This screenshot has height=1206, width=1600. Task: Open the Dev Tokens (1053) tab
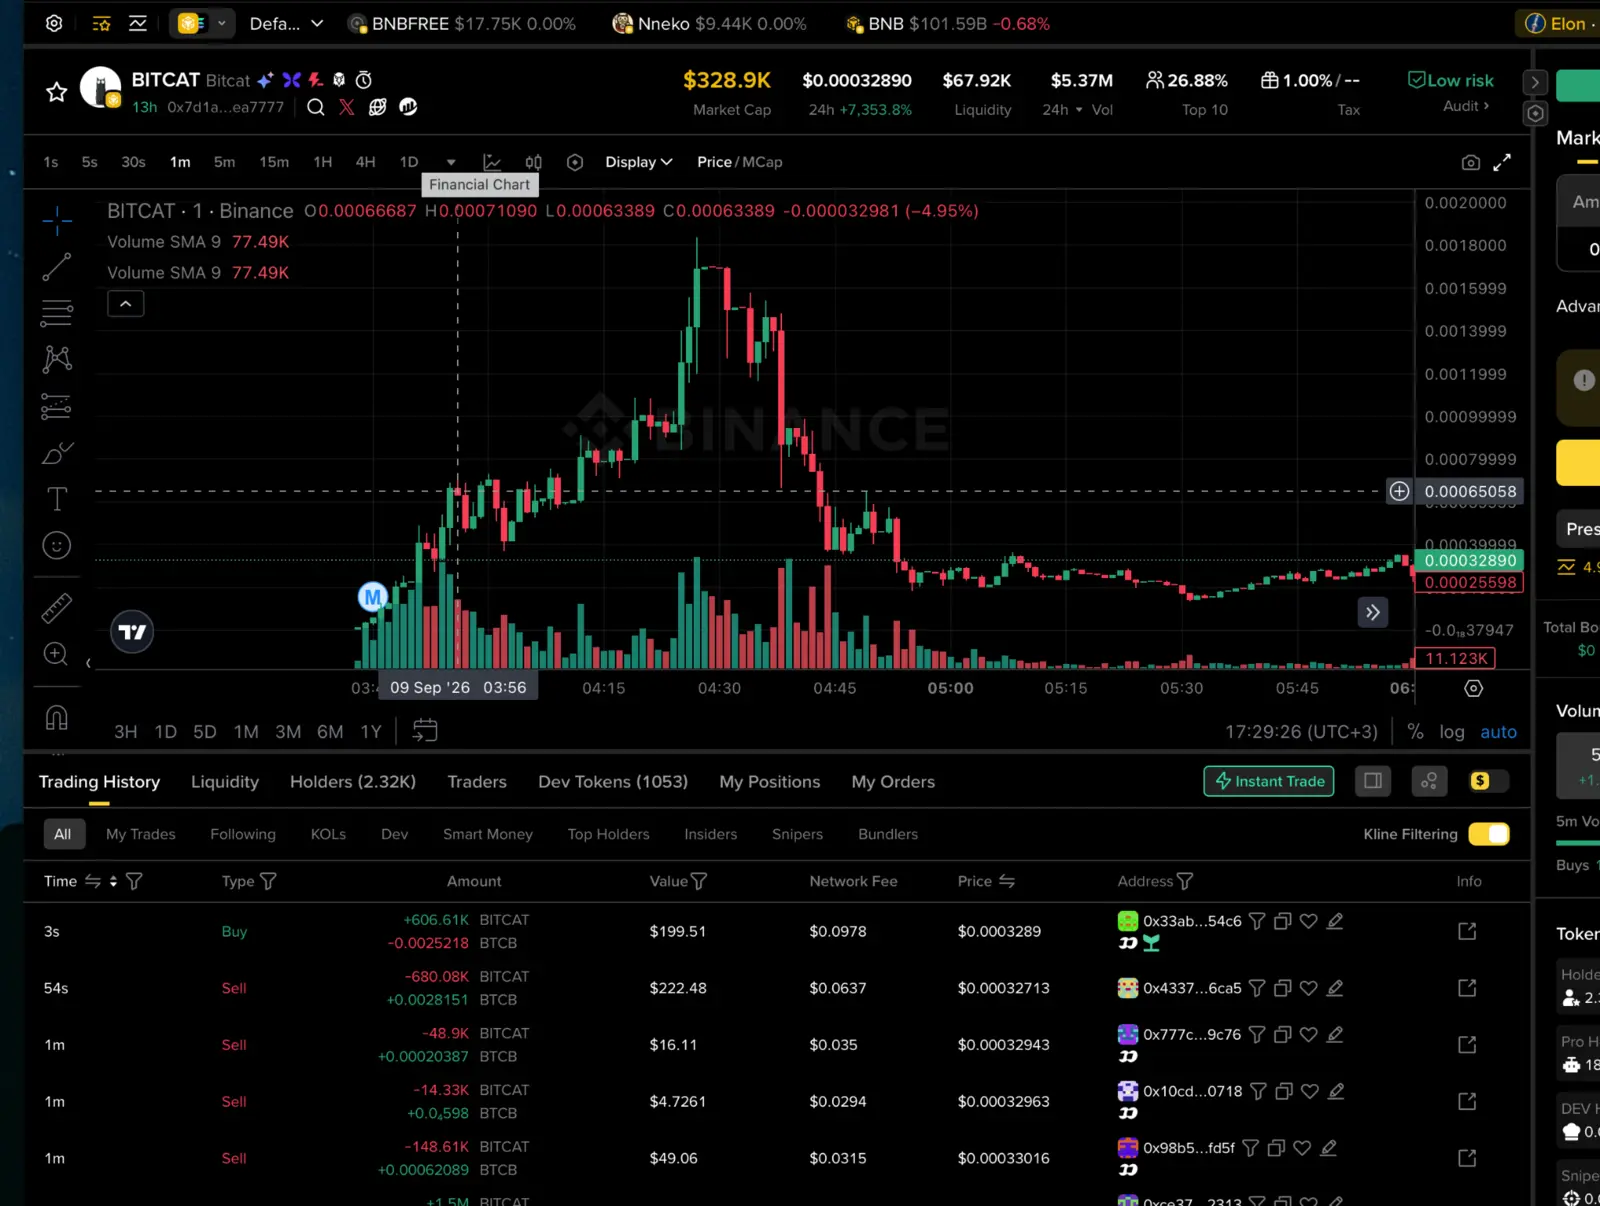pos(613,782)
